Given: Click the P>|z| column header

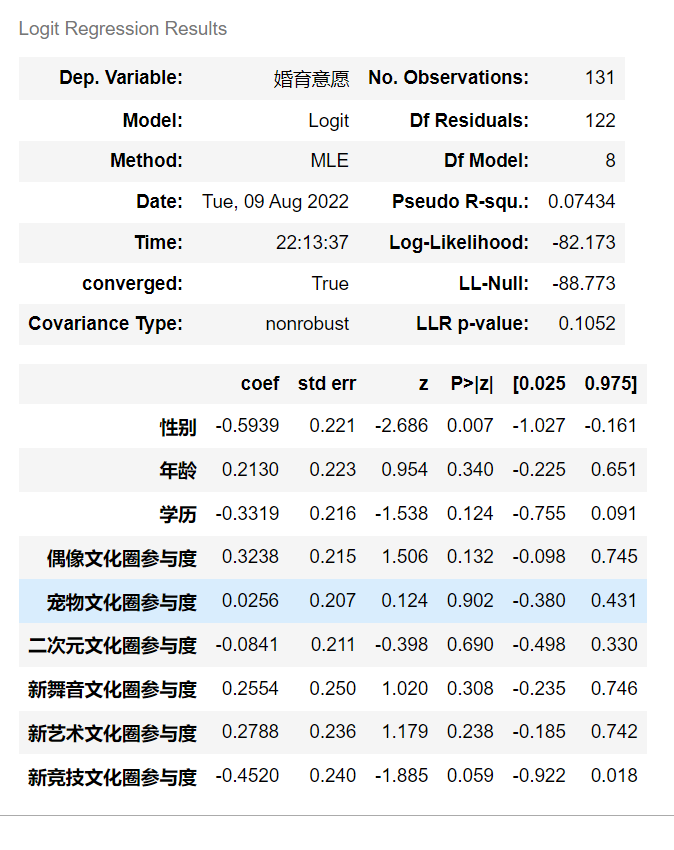Looking at the screenshot, I should 472,384.
